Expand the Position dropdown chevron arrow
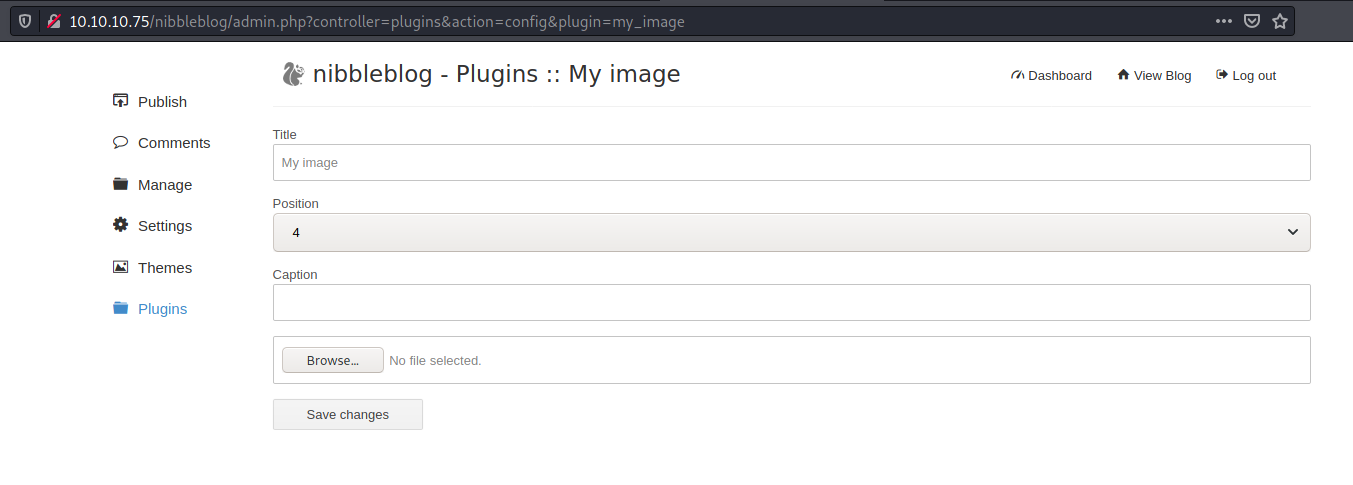Viewport: 1353px width, 485px height. 1292,232
